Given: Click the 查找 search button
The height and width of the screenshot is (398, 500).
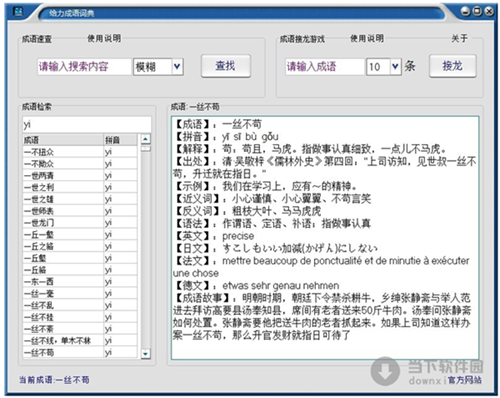Looking at the screenshot, I should pyautogui.click(x=226, y=66).
